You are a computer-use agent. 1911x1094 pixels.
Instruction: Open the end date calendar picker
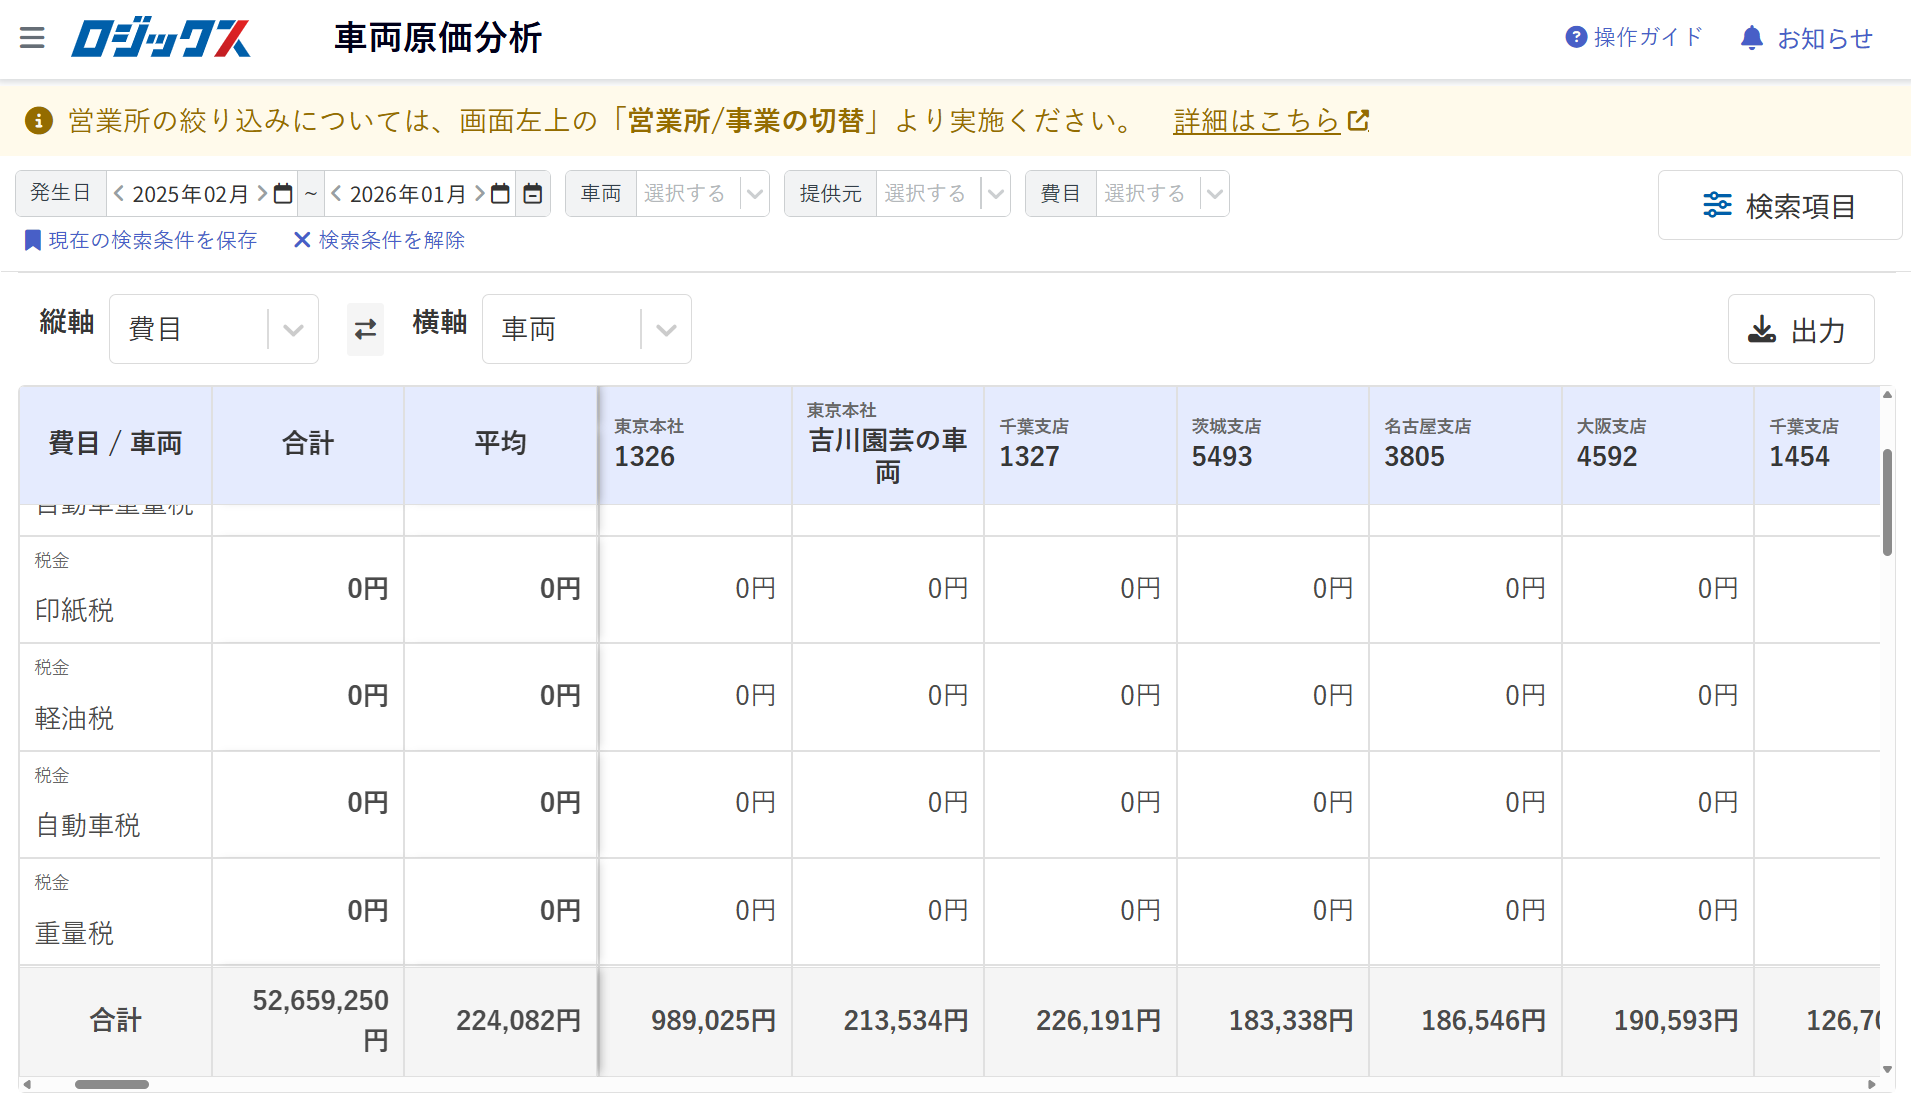pyautogui.click(x=500, y=194)
